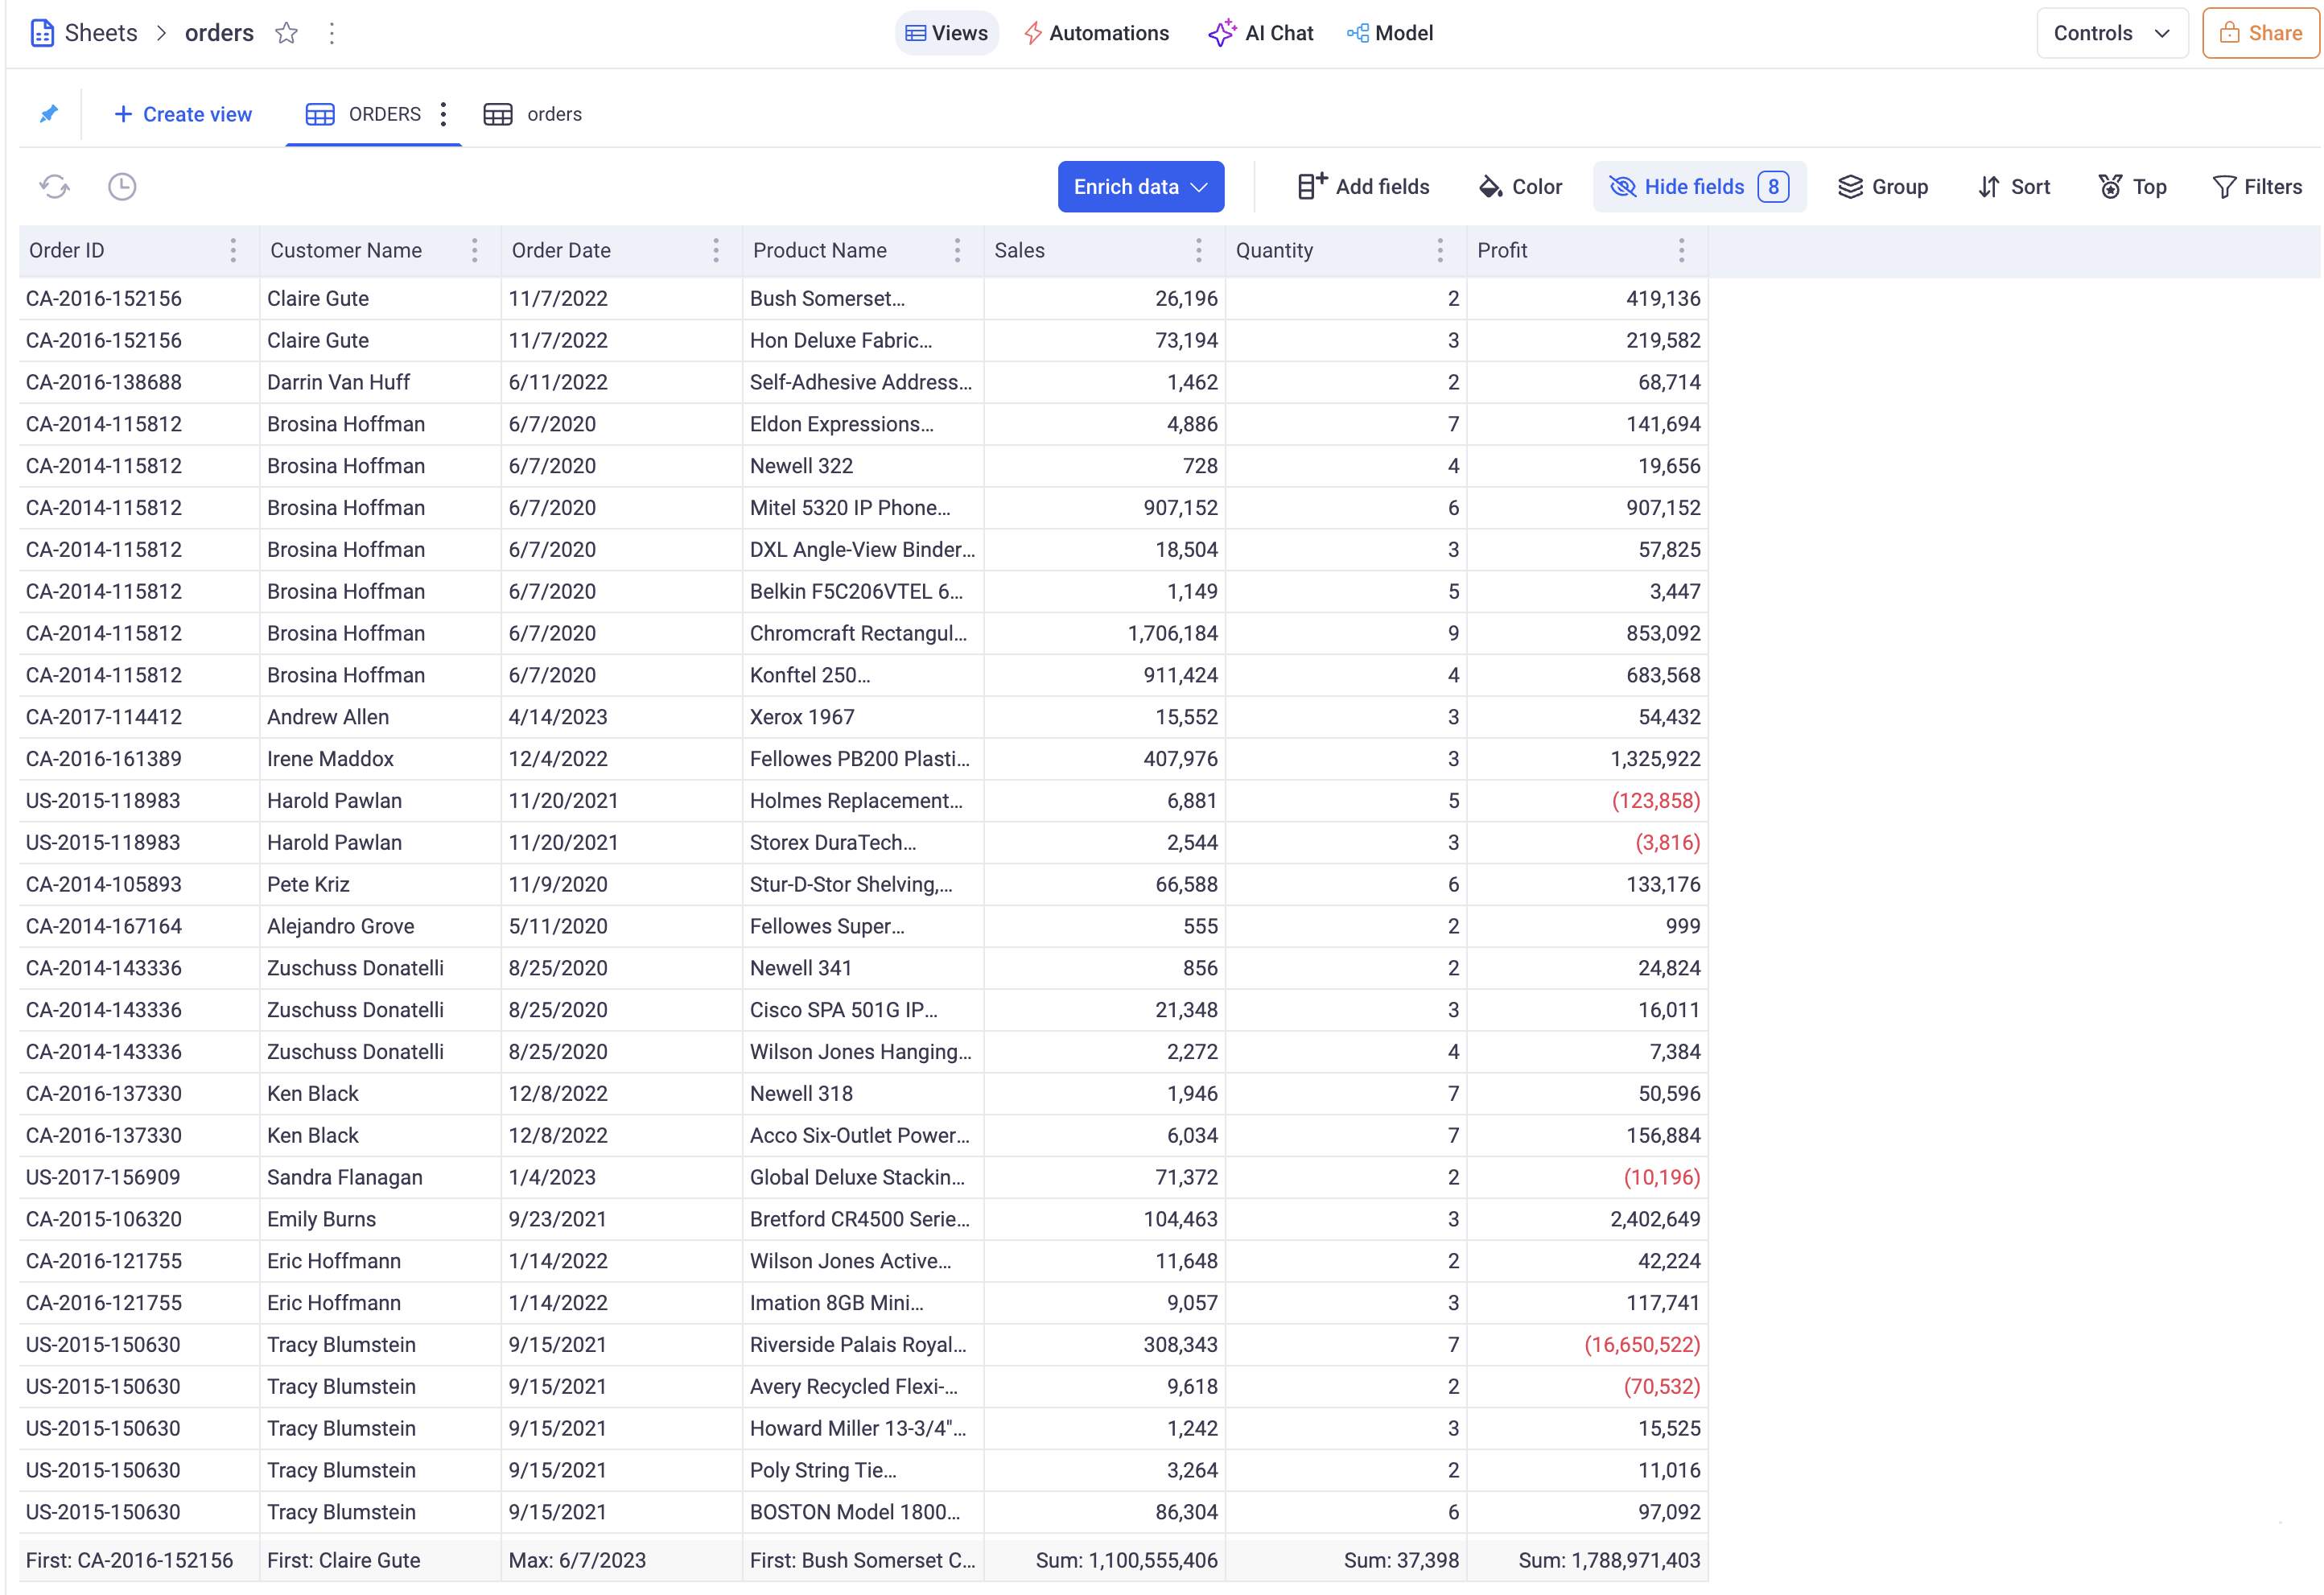Toggle Hide fields visibility panel

(x=1698, y=187)
